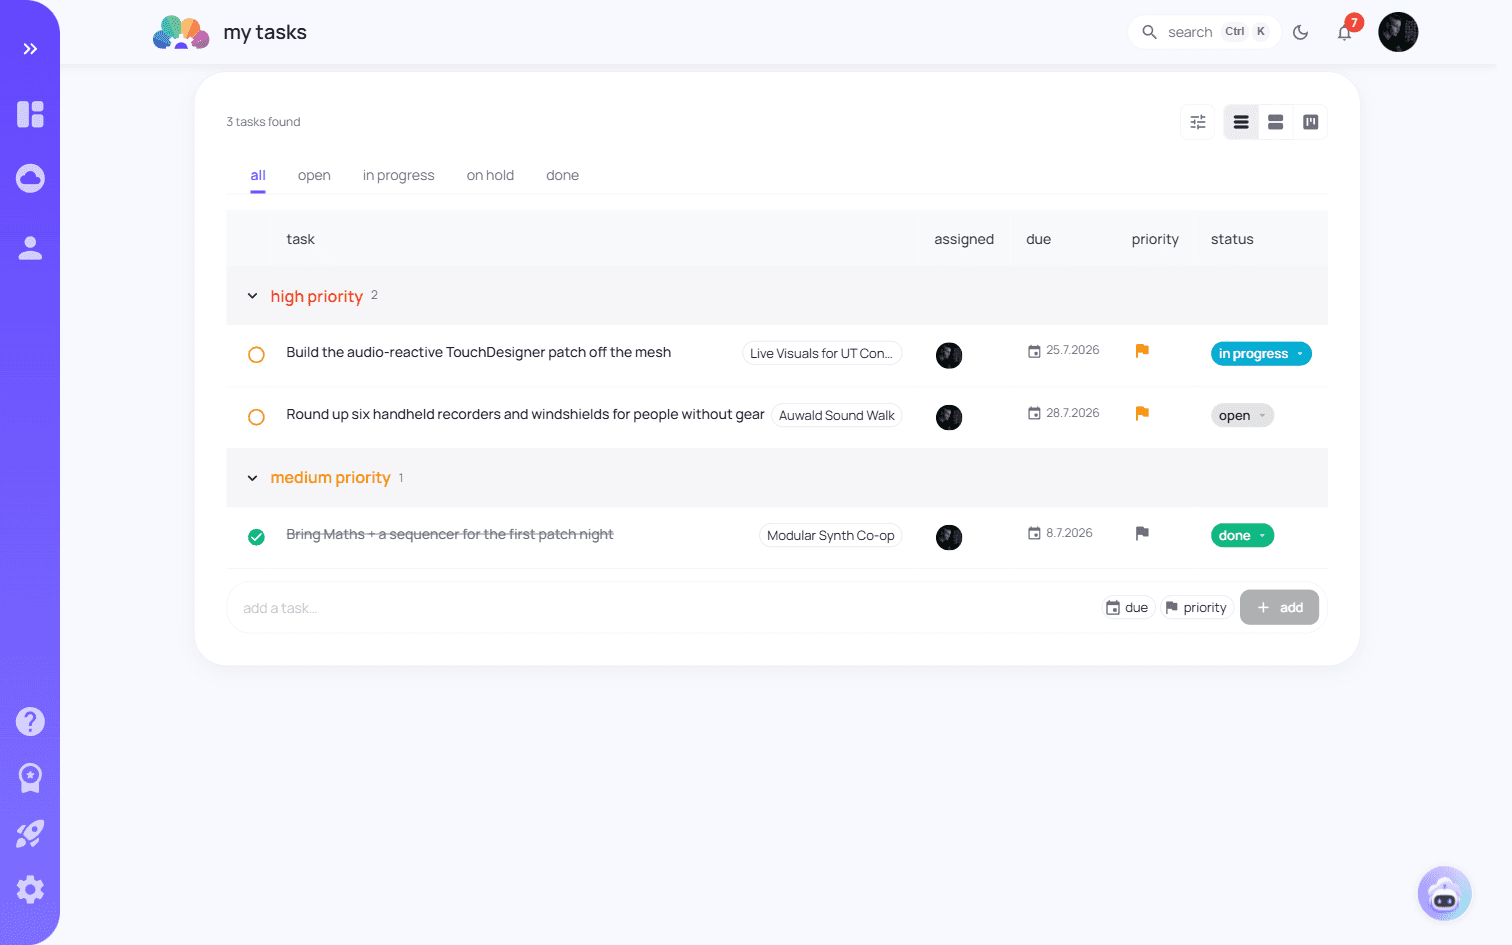This screenshot has width=1512, height=945.
Task: Click assignee avatar on Bring Maths task
Action: pyautogui.click(x=949, y=537)
